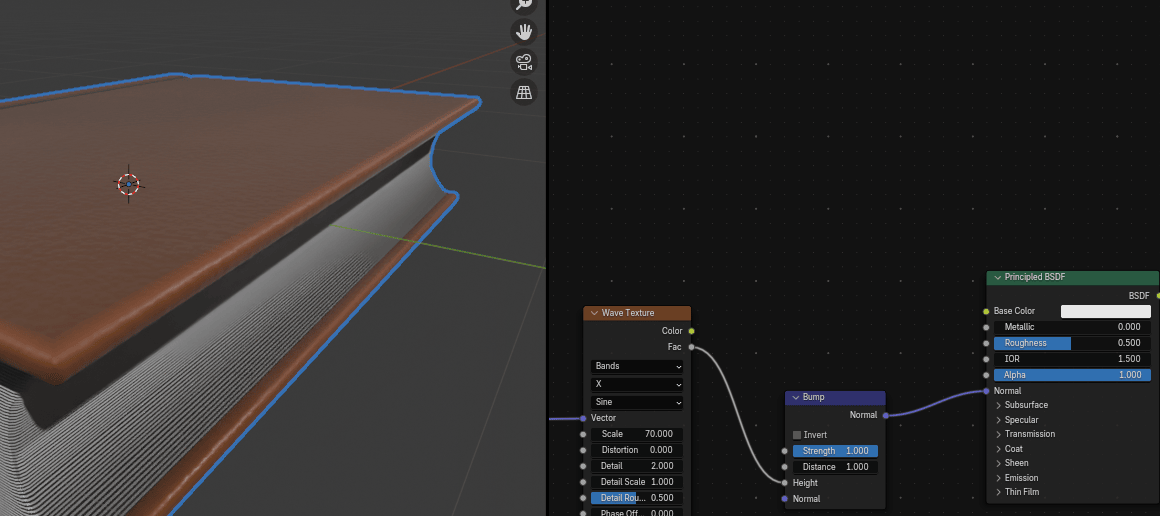Click the Base Color white swatch
This screenshot has height=516, width=1160.
(x=1105, y=311)
